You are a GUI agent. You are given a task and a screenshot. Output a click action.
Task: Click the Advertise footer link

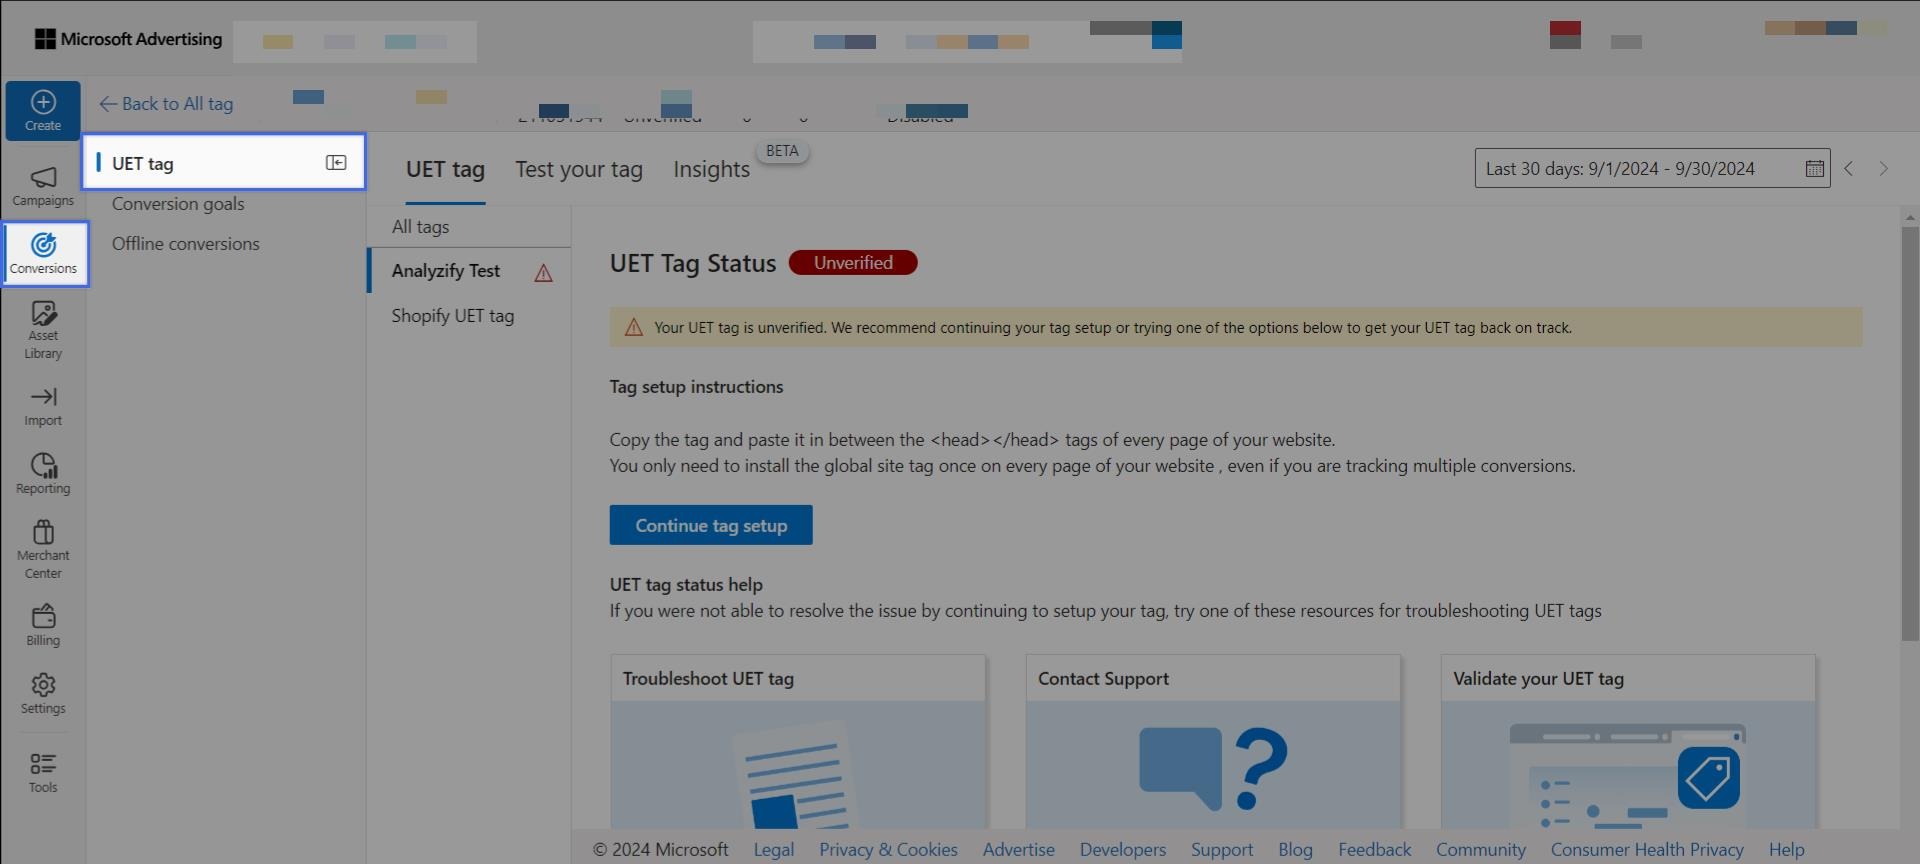pos(1018,850)
